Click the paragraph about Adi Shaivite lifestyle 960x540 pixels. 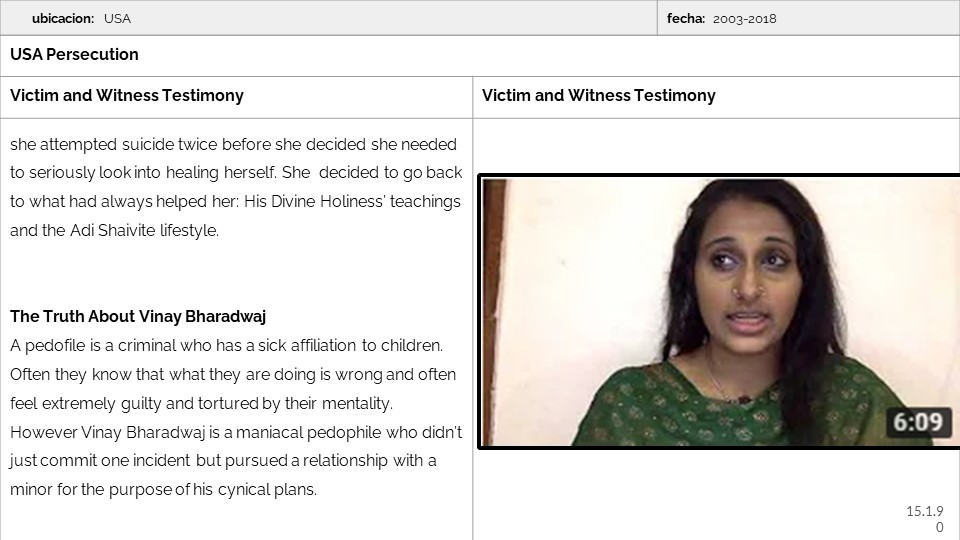[236, 187]
